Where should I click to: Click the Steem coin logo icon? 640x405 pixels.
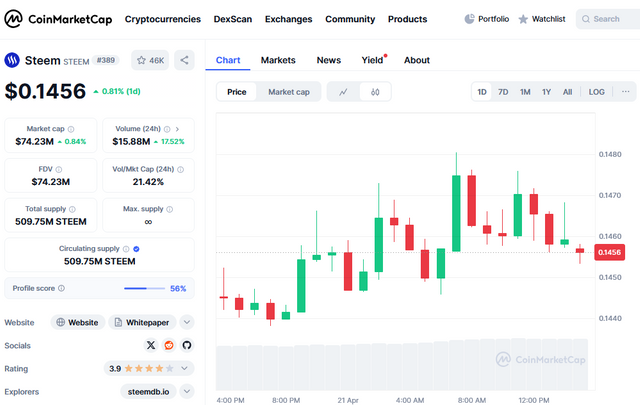12,60
